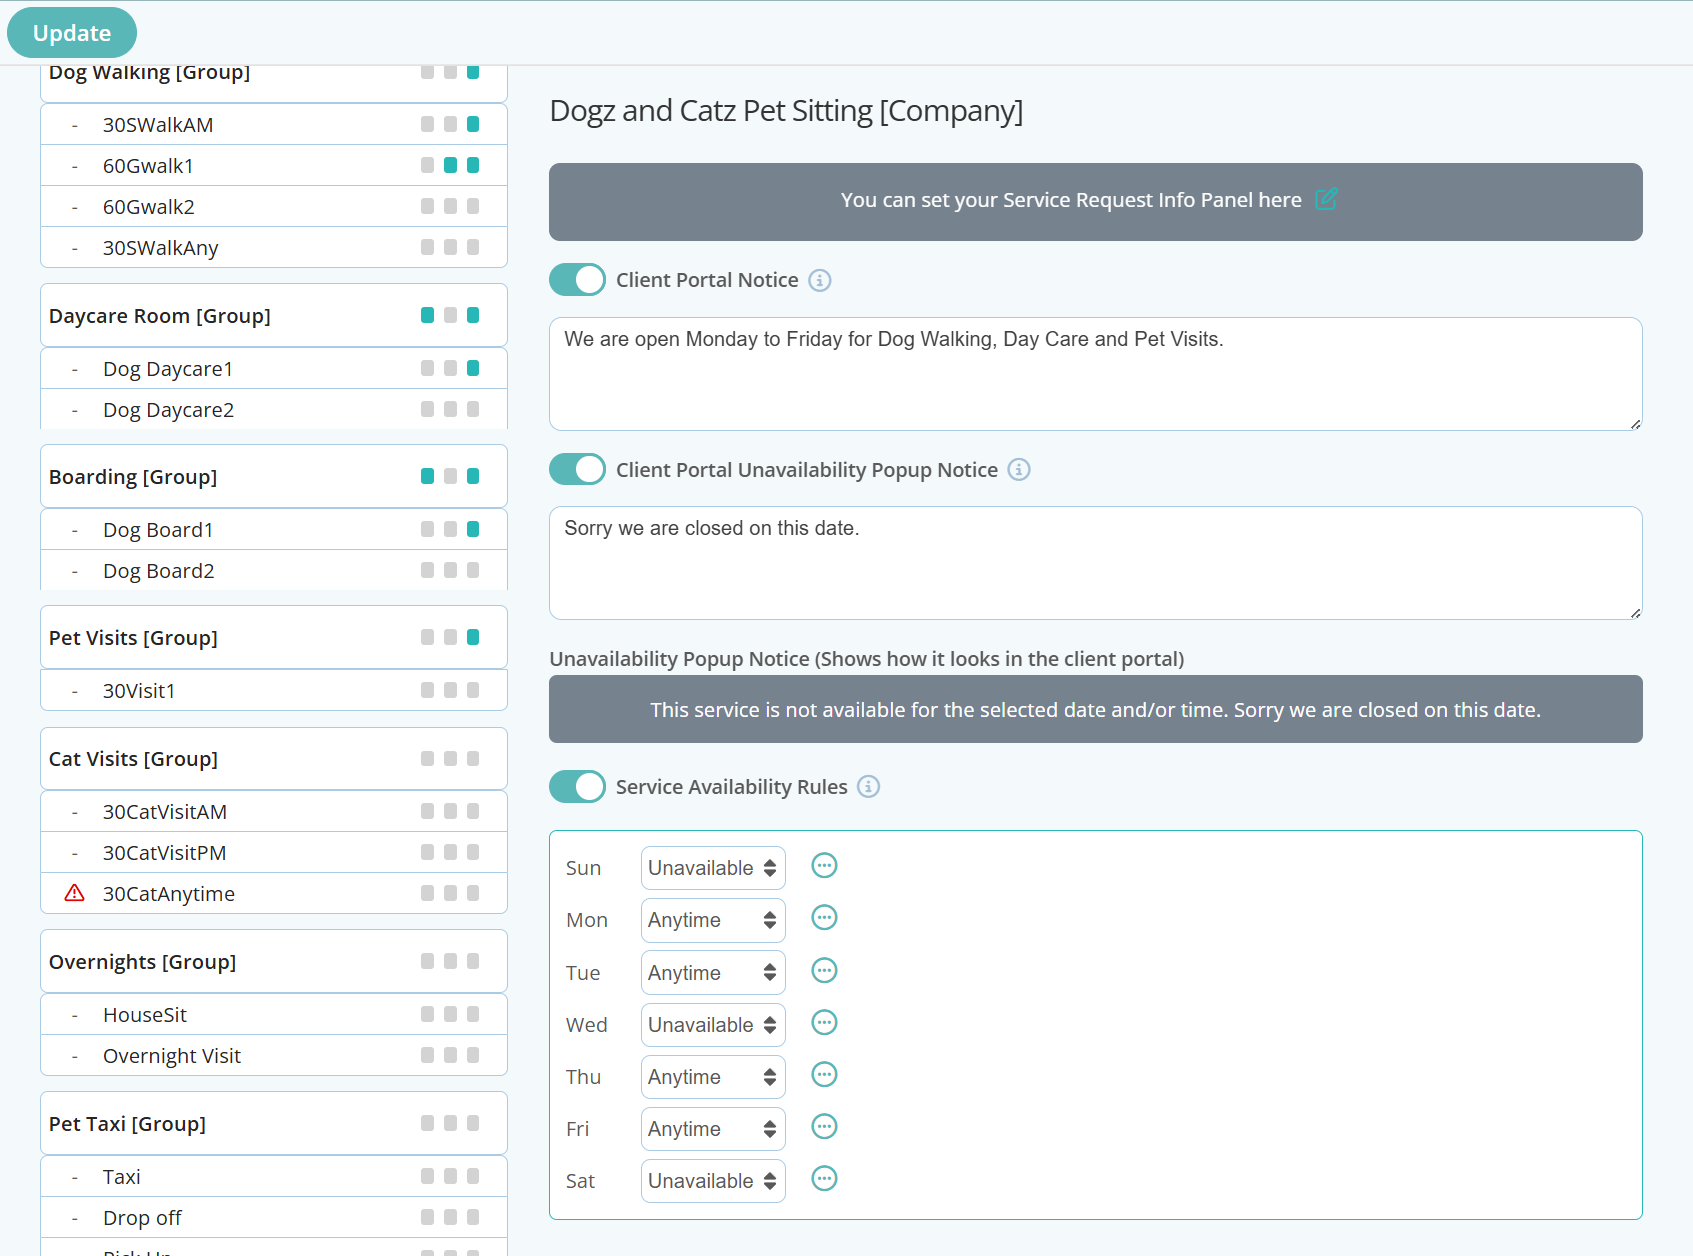Select the 30Visit1 service

pyautogui.click(x=273, y=691)
